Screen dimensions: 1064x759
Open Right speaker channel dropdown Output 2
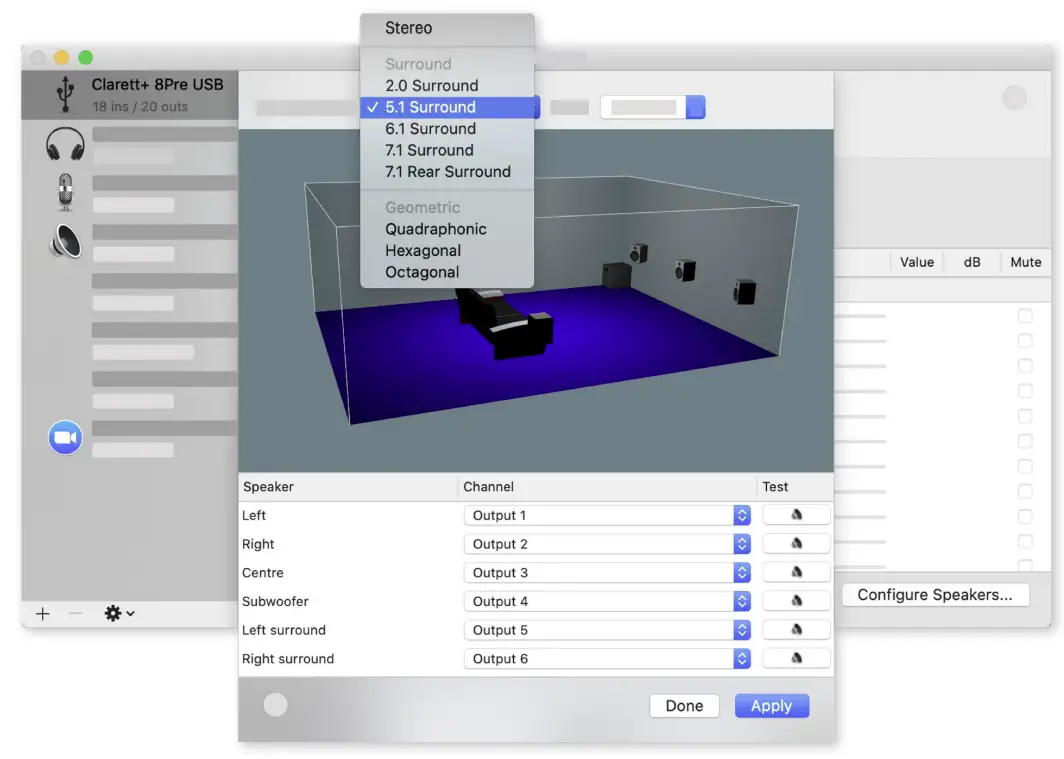point(607,544)
